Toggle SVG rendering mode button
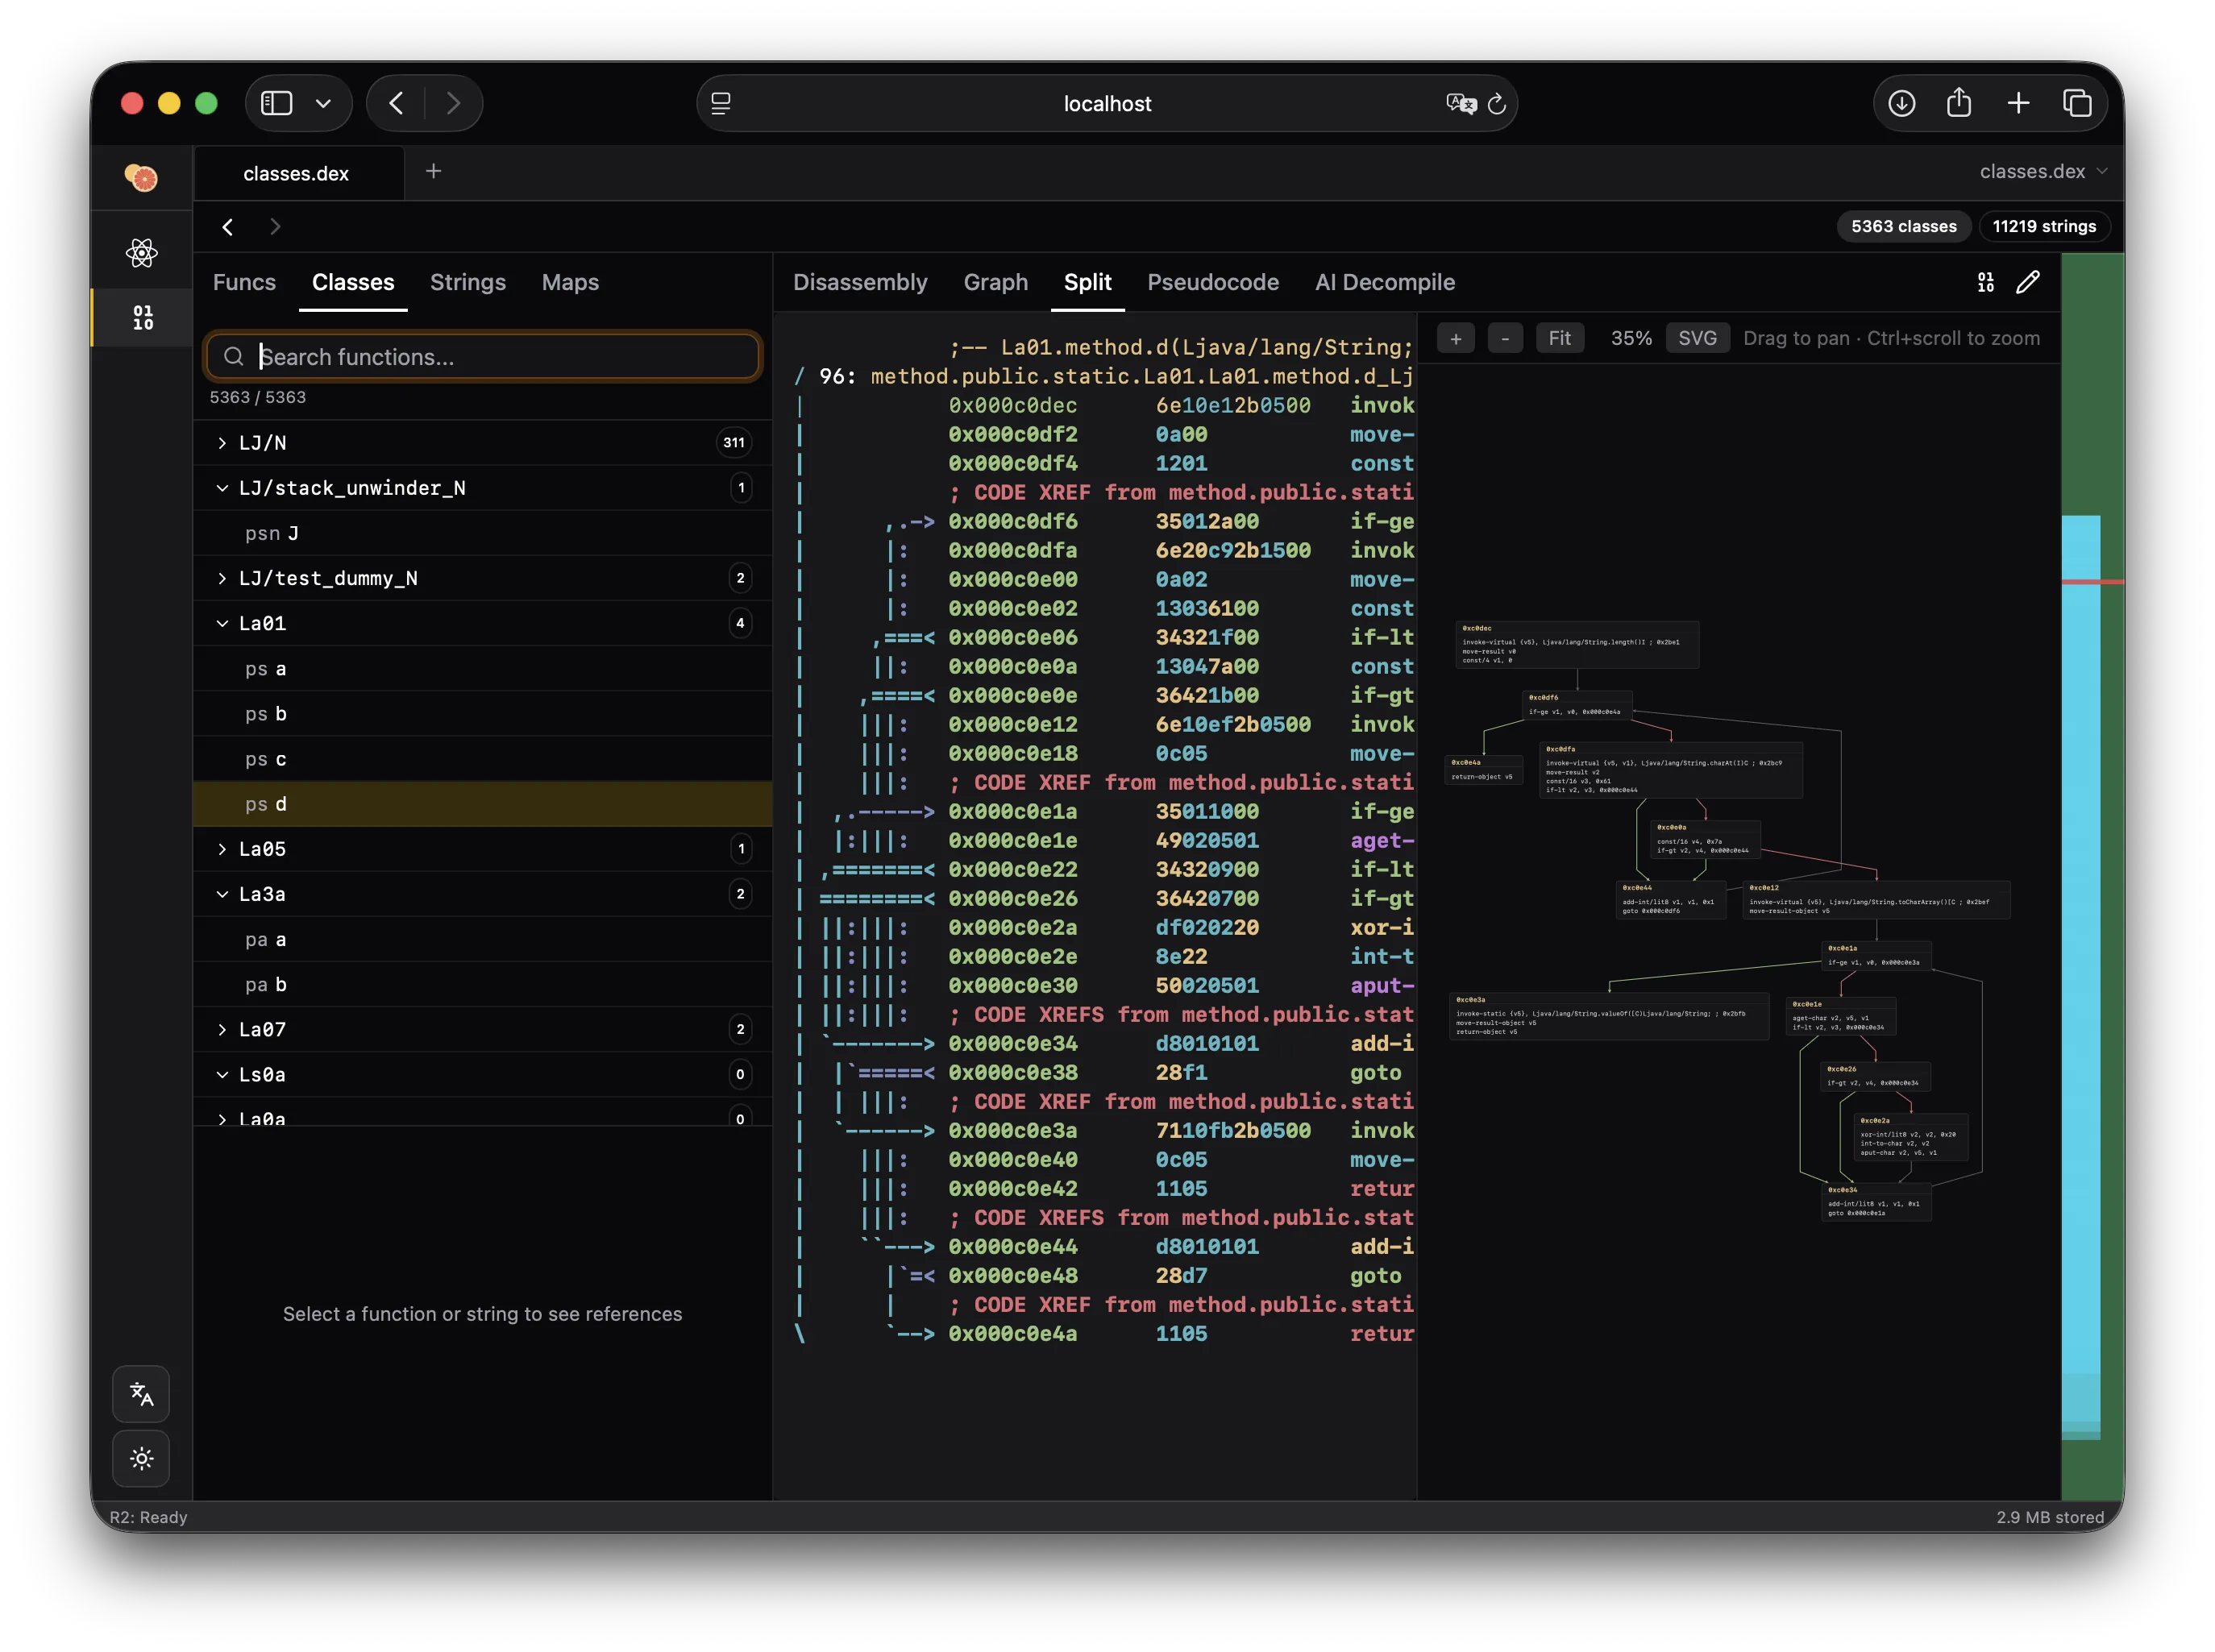The height and width of the screenshot is (1652, 2215). pos(1697,338)
